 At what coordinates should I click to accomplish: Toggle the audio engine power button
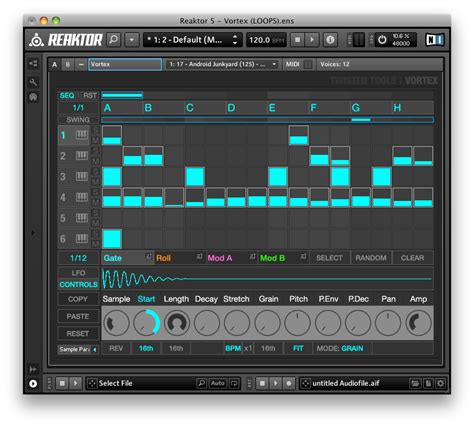coord(382,40)
